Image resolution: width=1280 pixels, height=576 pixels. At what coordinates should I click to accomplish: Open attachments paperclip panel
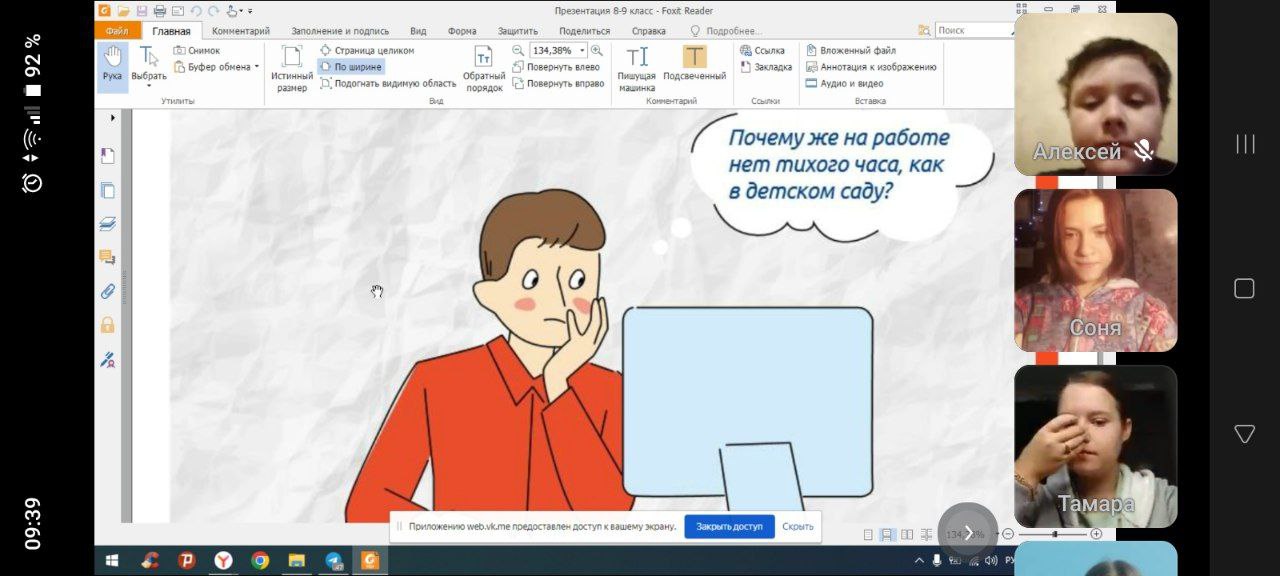107,292
